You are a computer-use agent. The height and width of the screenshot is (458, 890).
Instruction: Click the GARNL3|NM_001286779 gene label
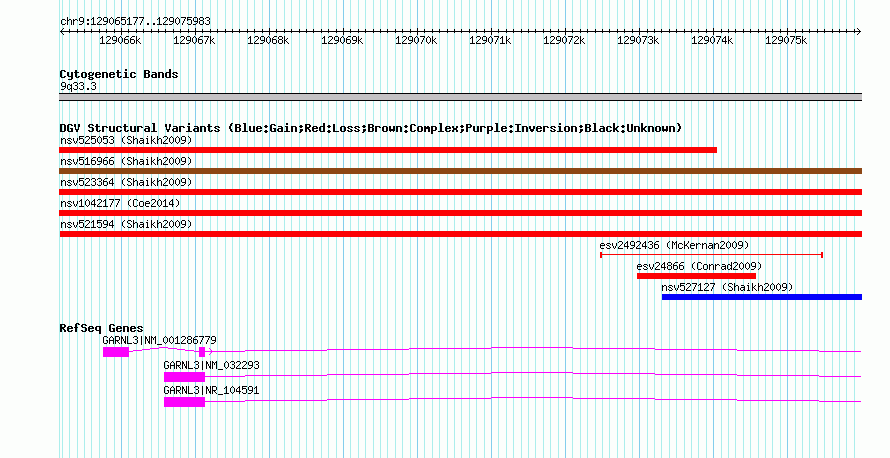[x=159, y=340]
